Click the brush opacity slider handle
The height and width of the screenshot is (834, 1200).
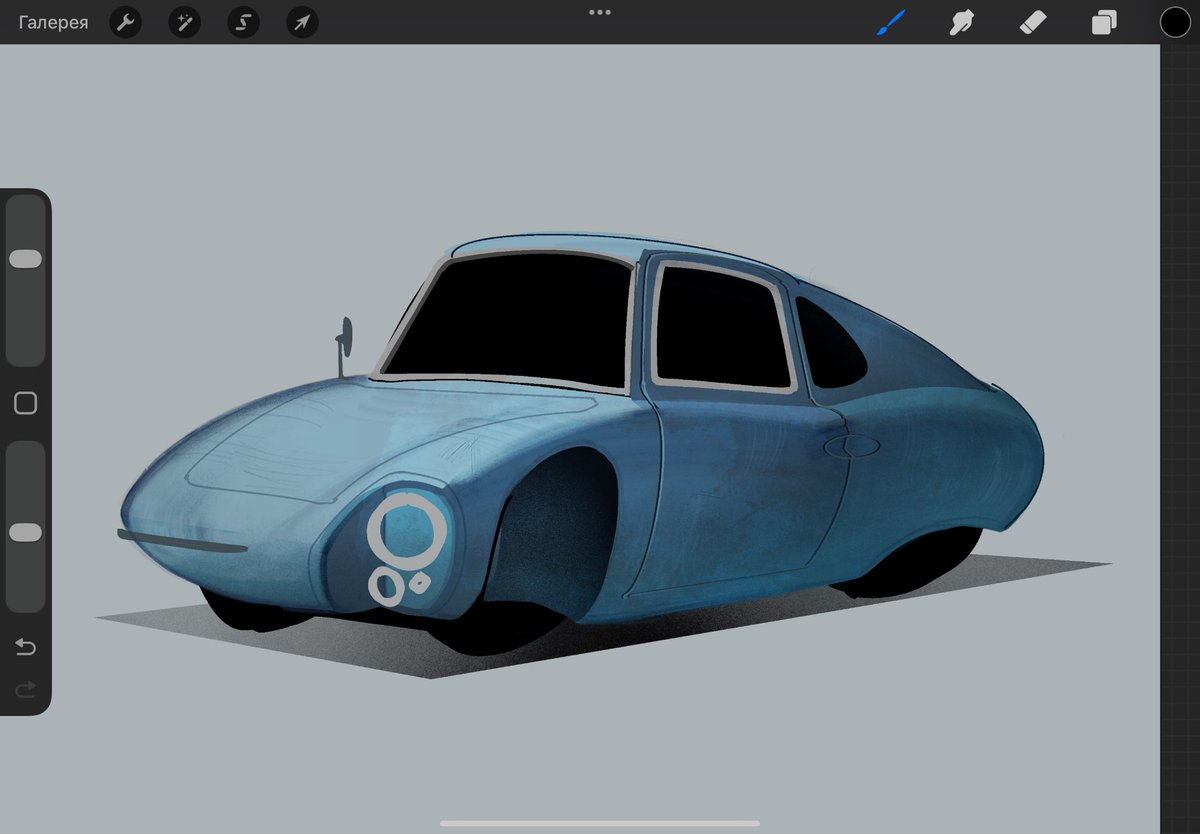pyautogui.click(x=25, y=533)
